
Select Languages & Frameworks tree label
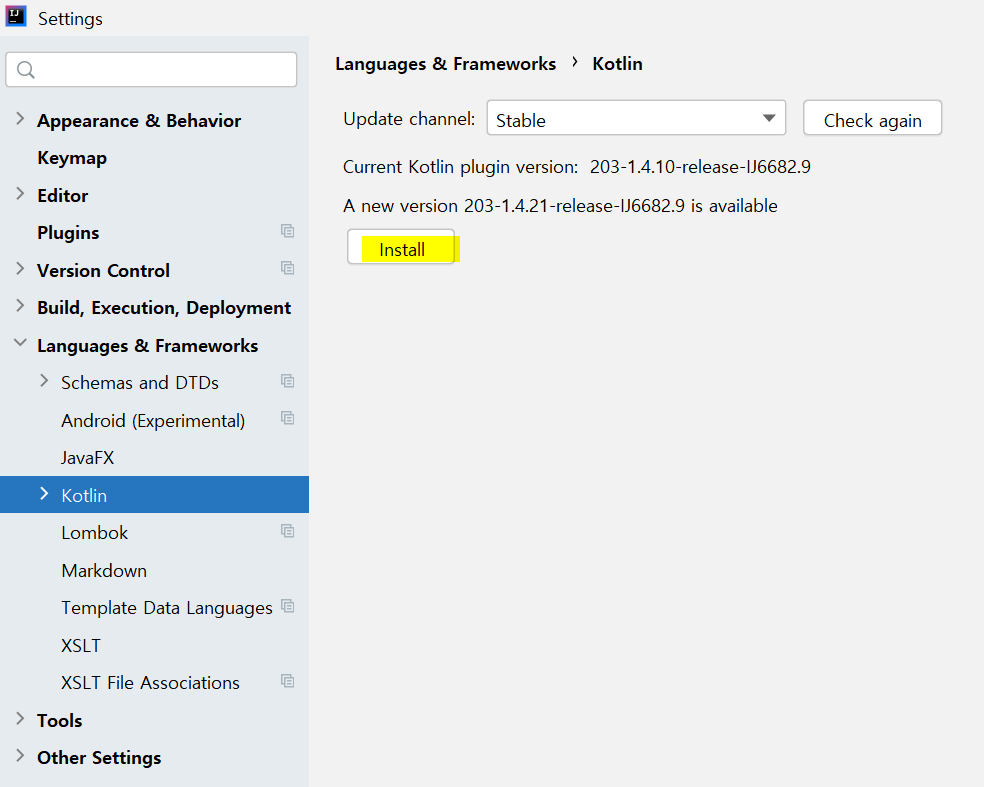(x=147, y=346)
